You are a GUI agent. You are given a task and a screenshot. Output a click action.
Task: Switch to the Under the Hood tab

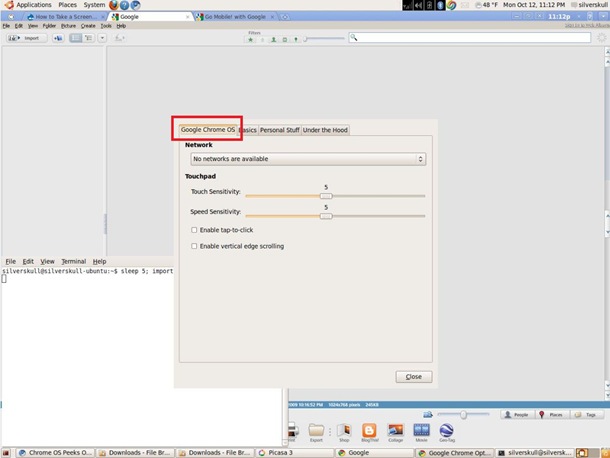coord(325,130)
